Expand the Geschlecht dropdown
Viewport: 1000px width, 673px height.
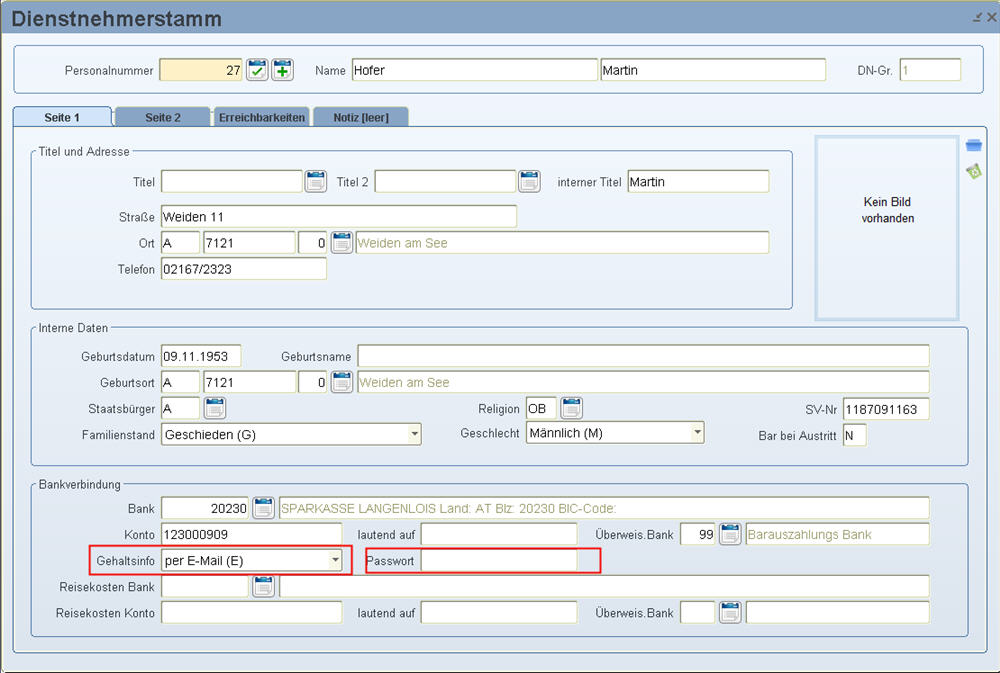point(697,433)
